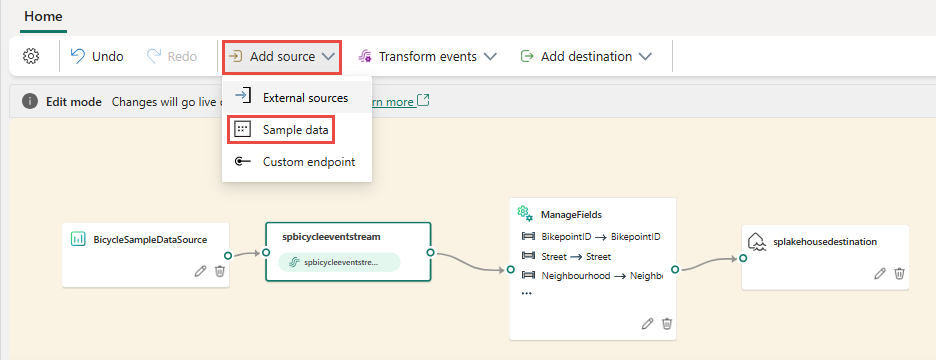Click the spbicycleeventstream output connector

pos(430,253)
